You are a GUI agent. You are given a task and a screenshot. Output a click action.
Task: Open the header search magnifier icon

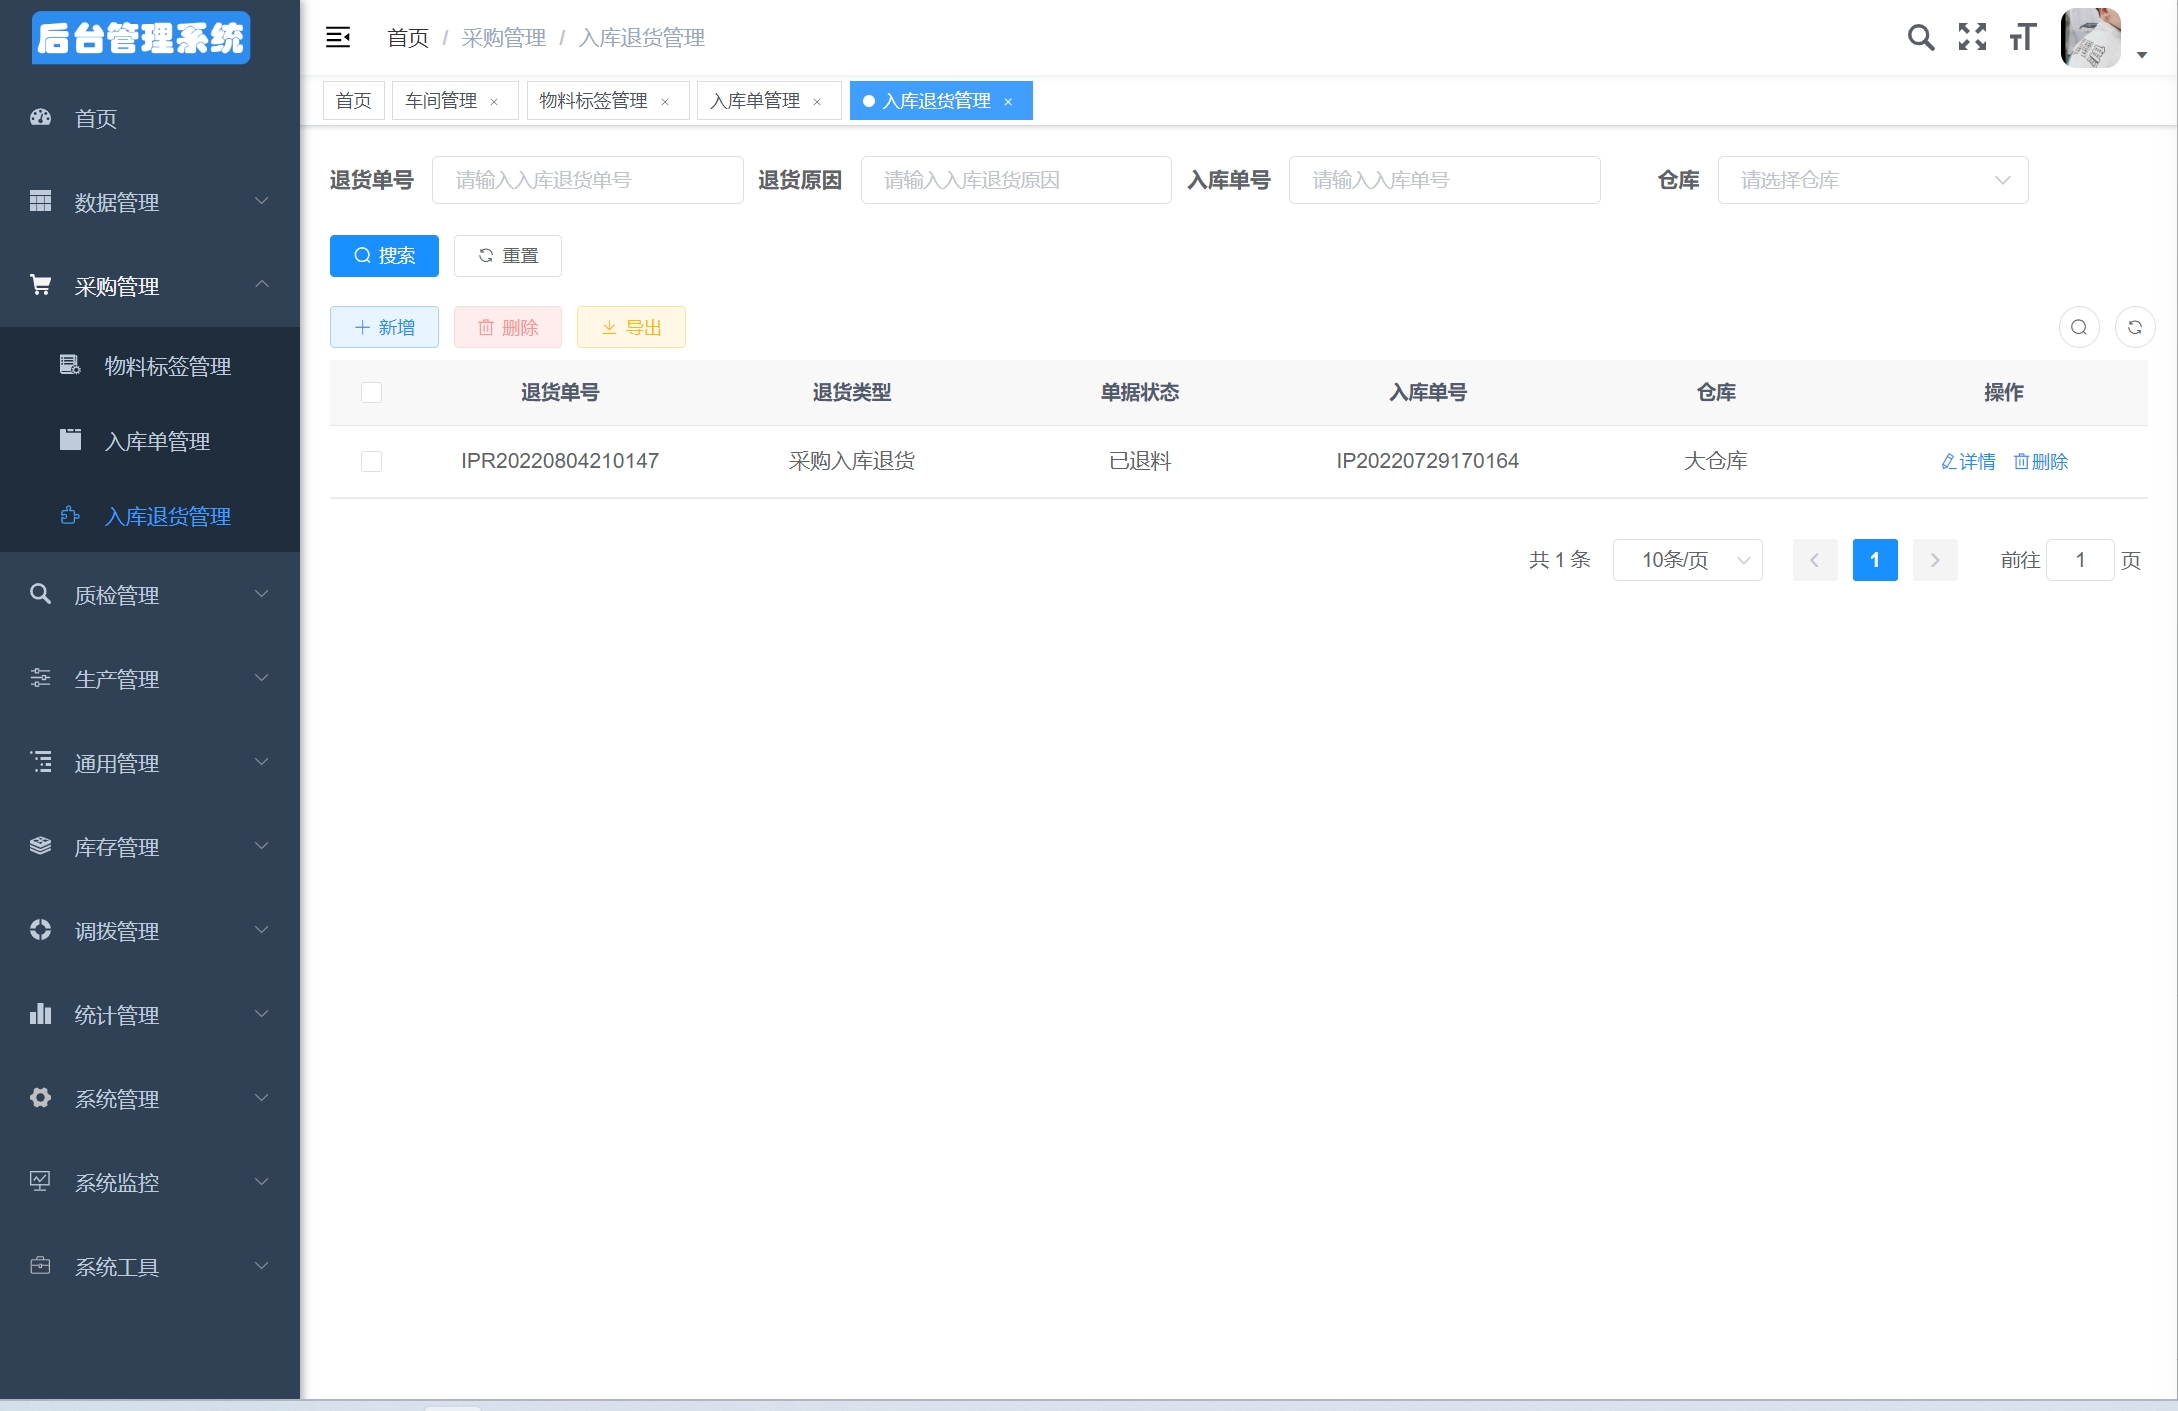(1920, 38)
